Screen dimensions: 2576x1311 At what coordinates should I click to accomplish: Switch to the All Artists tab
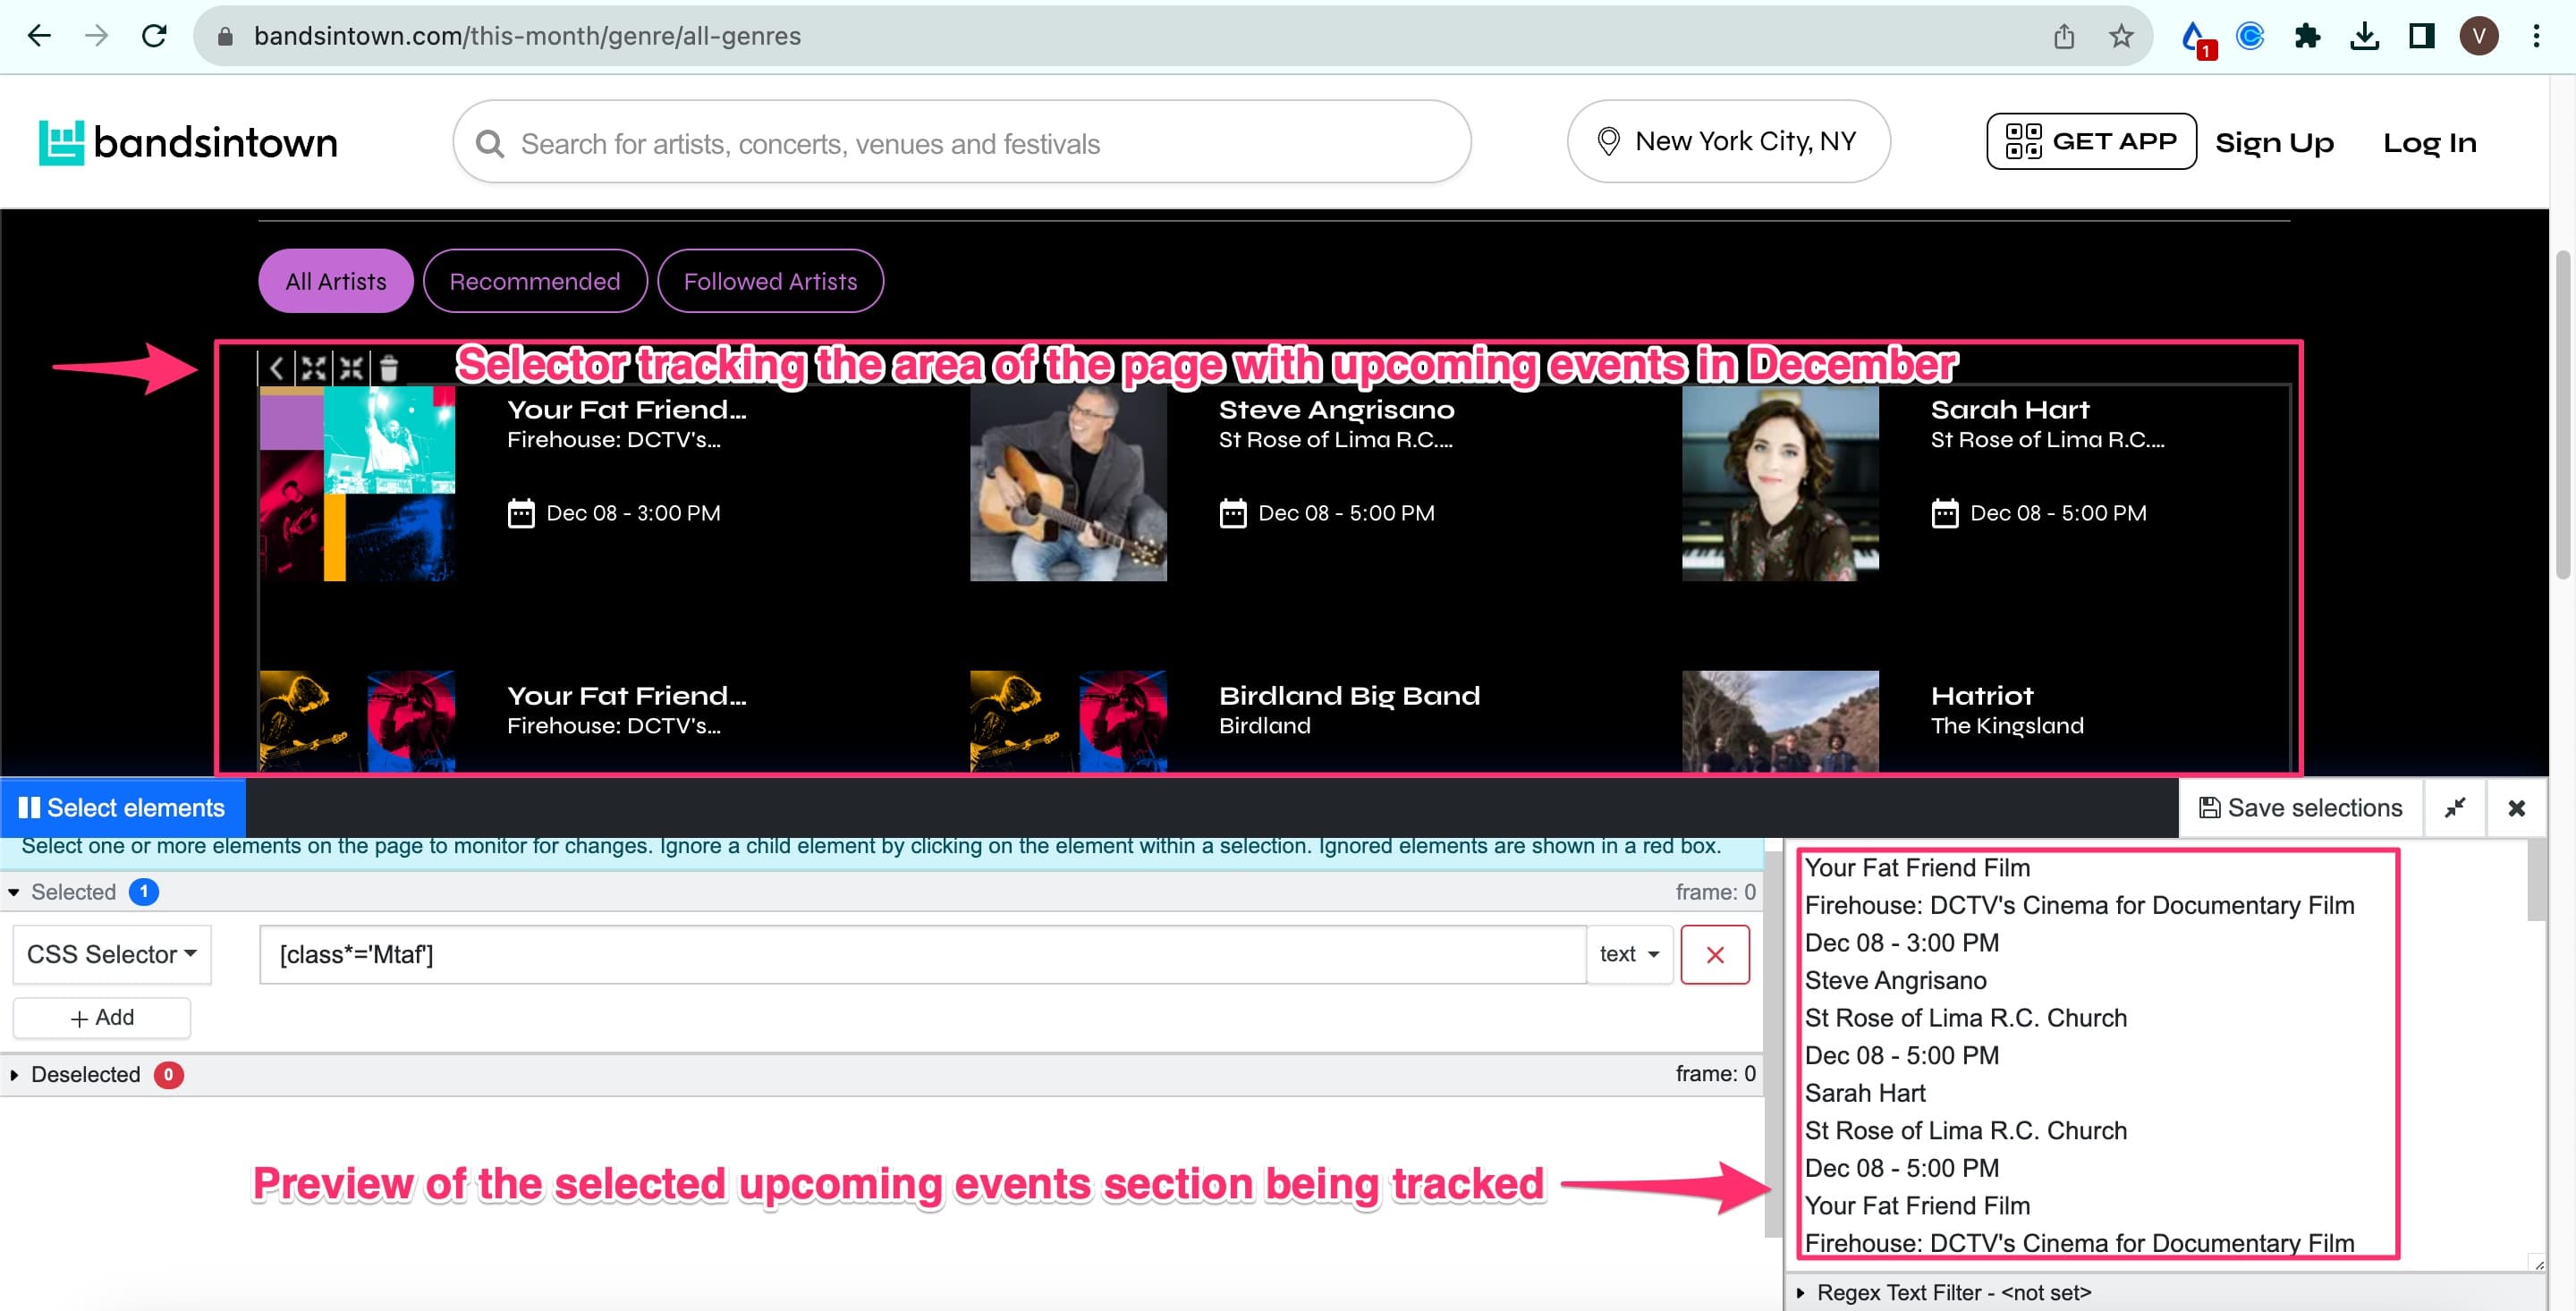[335, 281]
